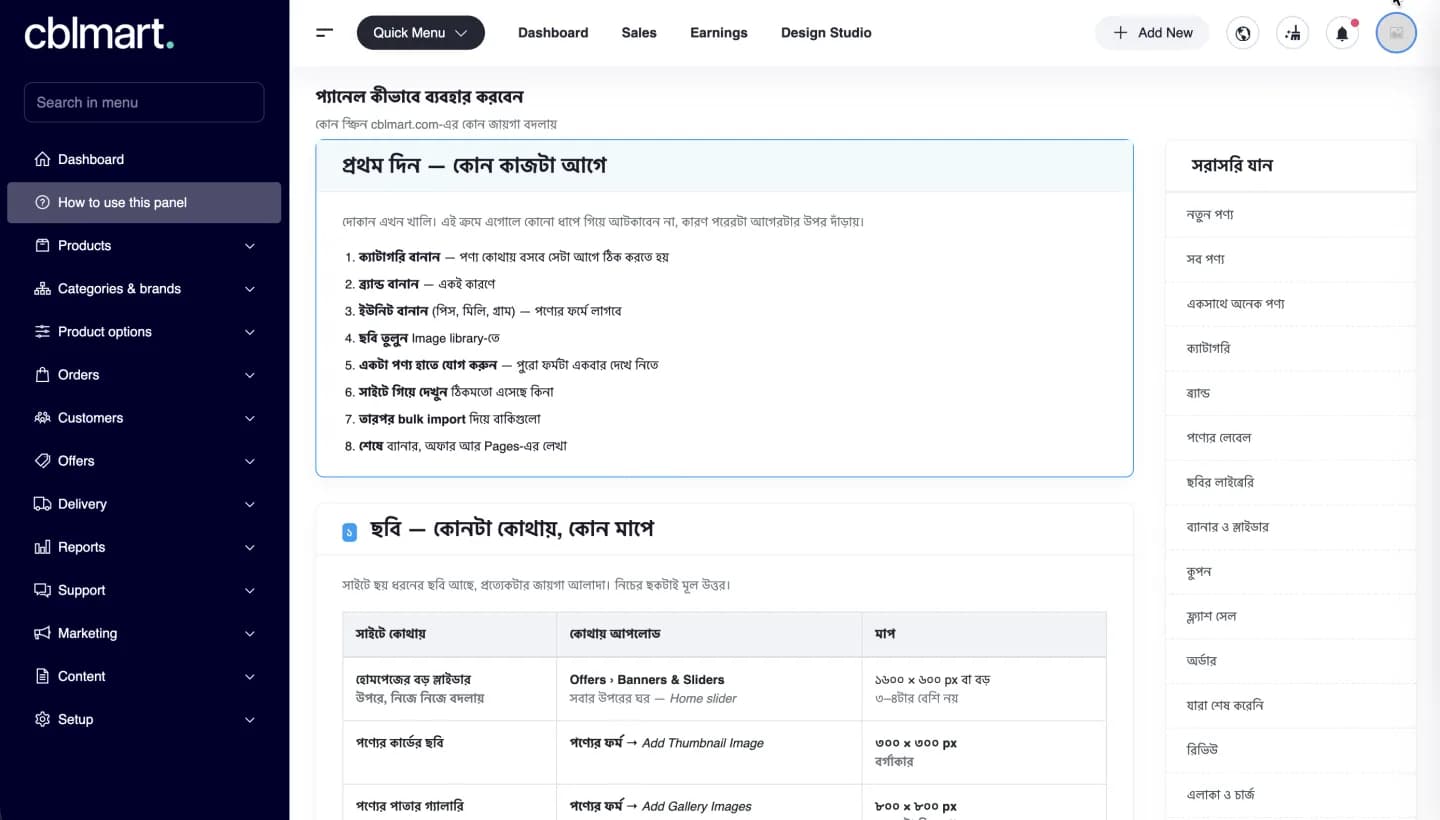Click the Marketing megaphone icon

(42, 632)
